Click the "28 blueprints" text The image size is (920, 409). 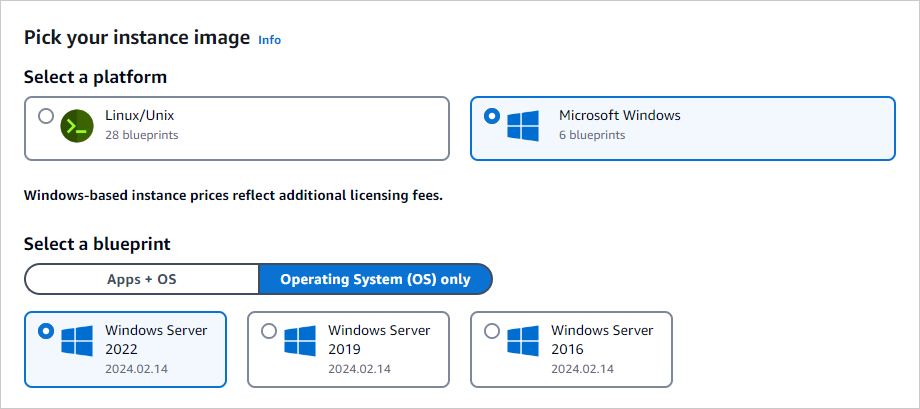(x=142, y=135)
